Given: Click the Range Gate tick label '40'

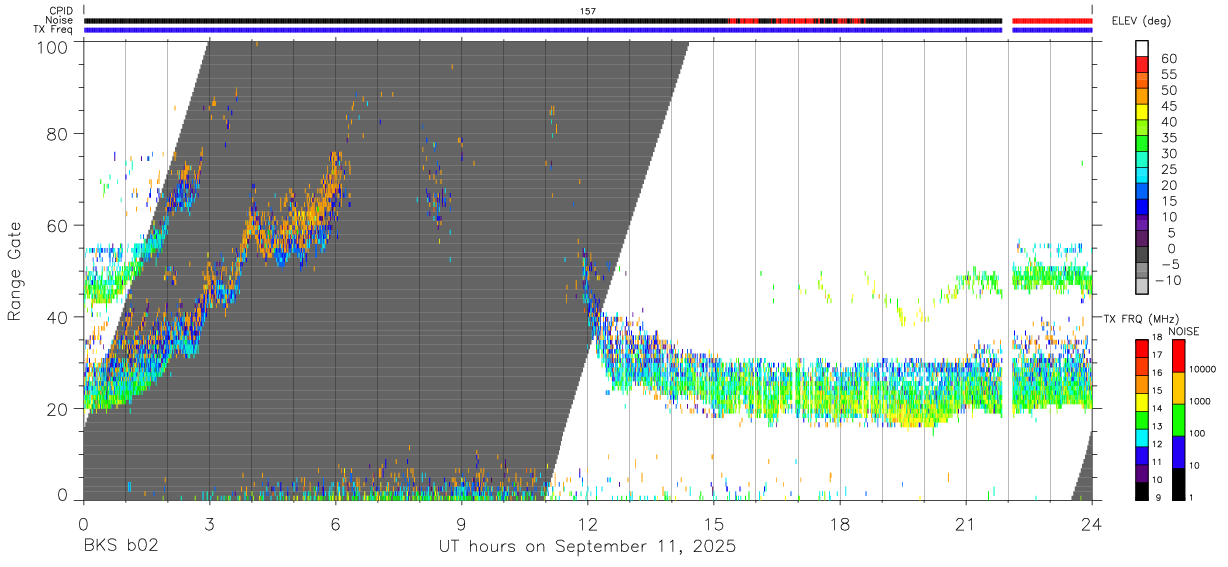Looking at the screenshot, I should 57,317.
